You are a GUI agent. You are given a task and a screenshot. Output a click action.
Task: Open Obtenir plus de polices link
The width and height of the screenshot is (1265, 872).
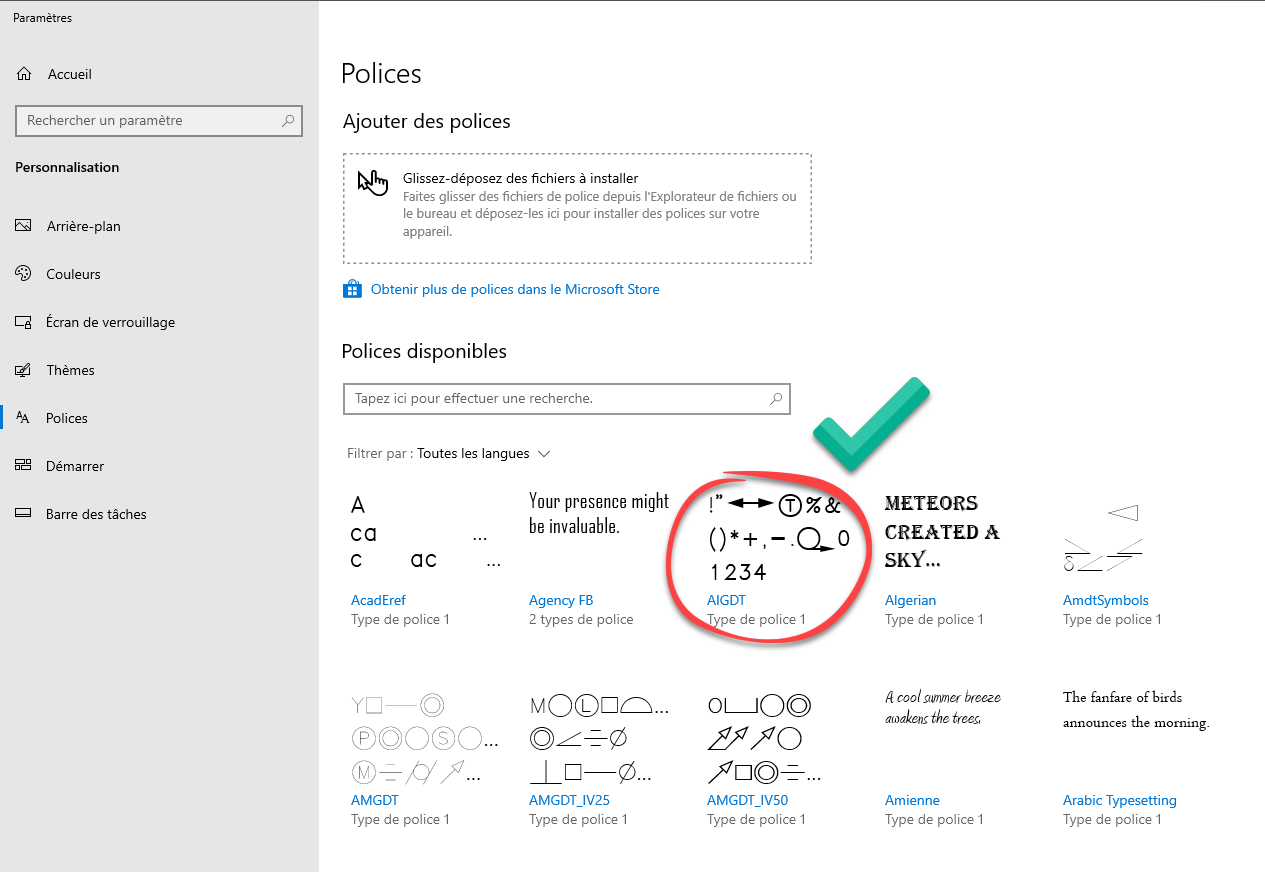514,289
